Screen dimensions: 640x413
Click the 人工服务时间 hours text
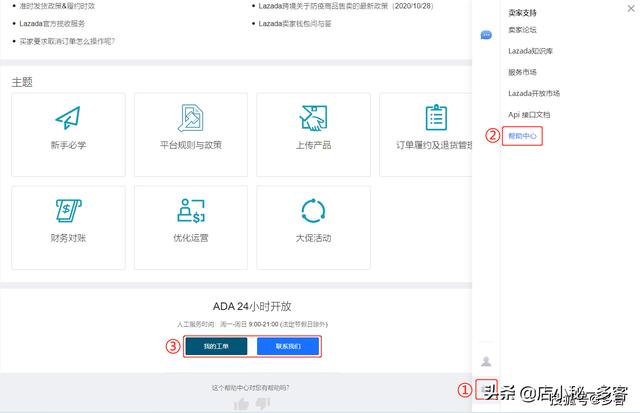tap(252, 324)
